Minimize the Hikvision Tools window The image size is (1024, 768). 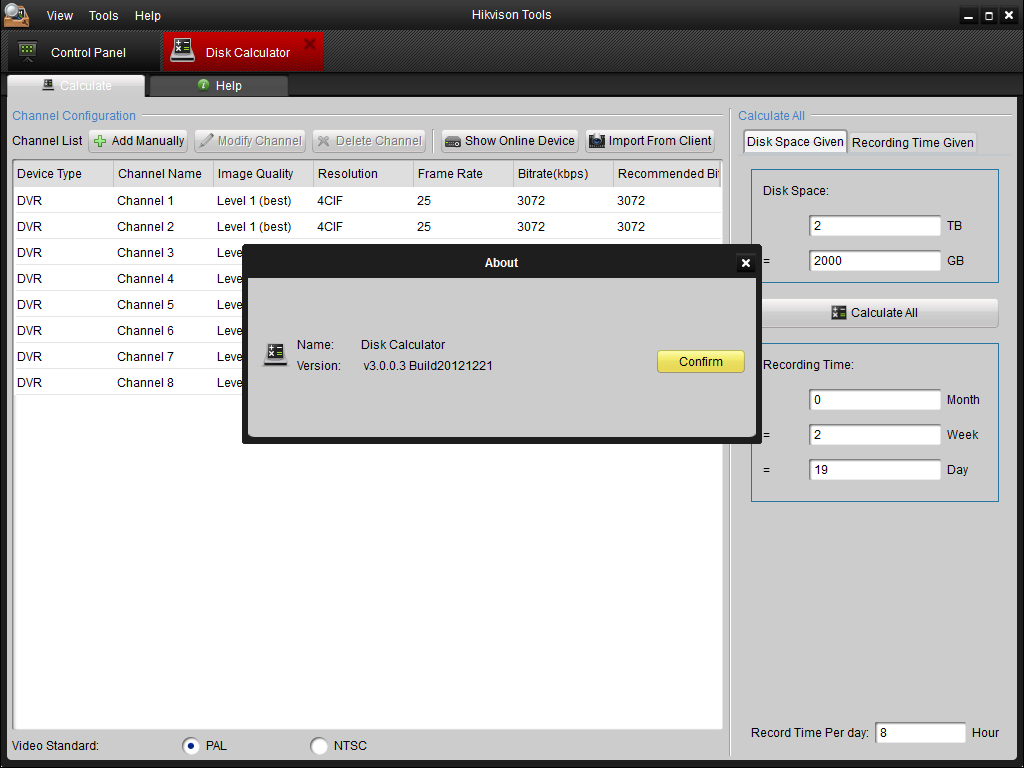point(968,16)
